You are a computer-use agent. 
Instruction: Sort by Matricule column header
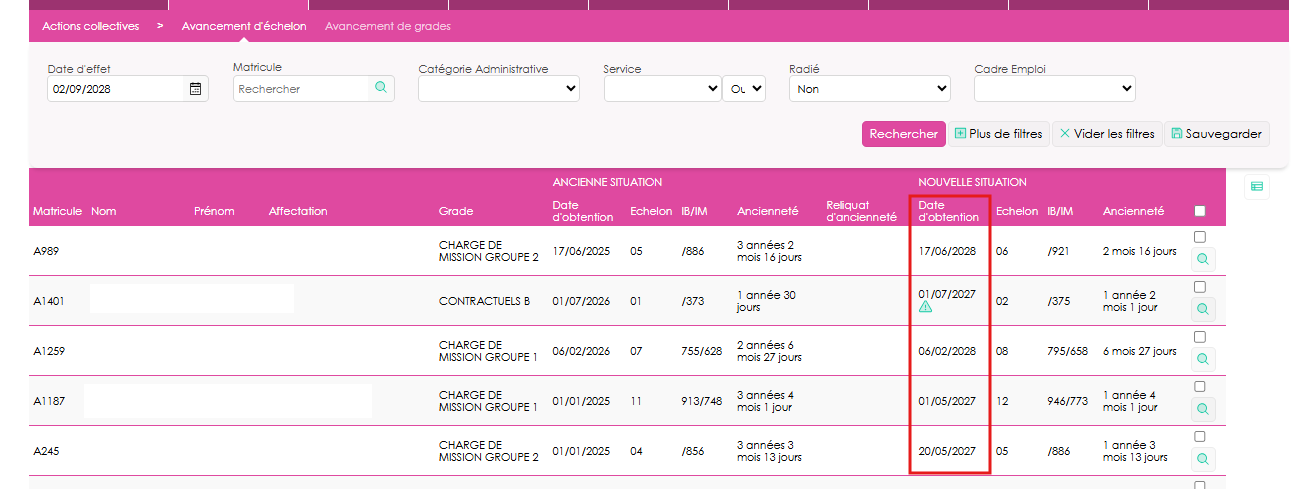point(57,211)
